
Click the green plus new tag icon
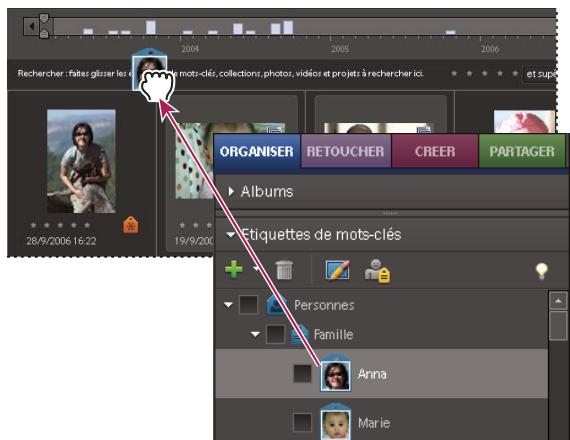pos(234,269)
